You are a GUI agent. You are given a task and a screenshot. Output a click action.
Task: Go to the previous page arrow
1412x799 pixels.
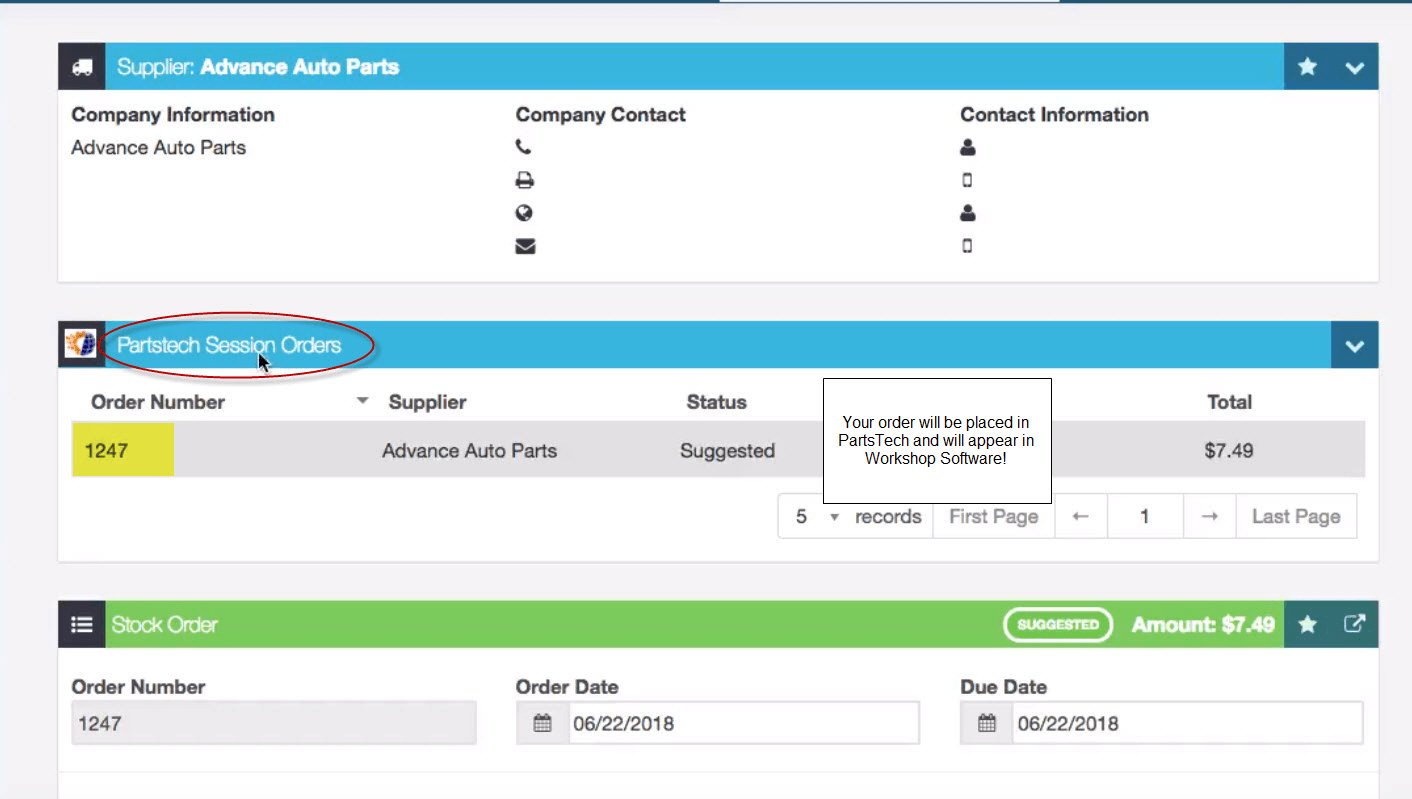click(1080, 516)
